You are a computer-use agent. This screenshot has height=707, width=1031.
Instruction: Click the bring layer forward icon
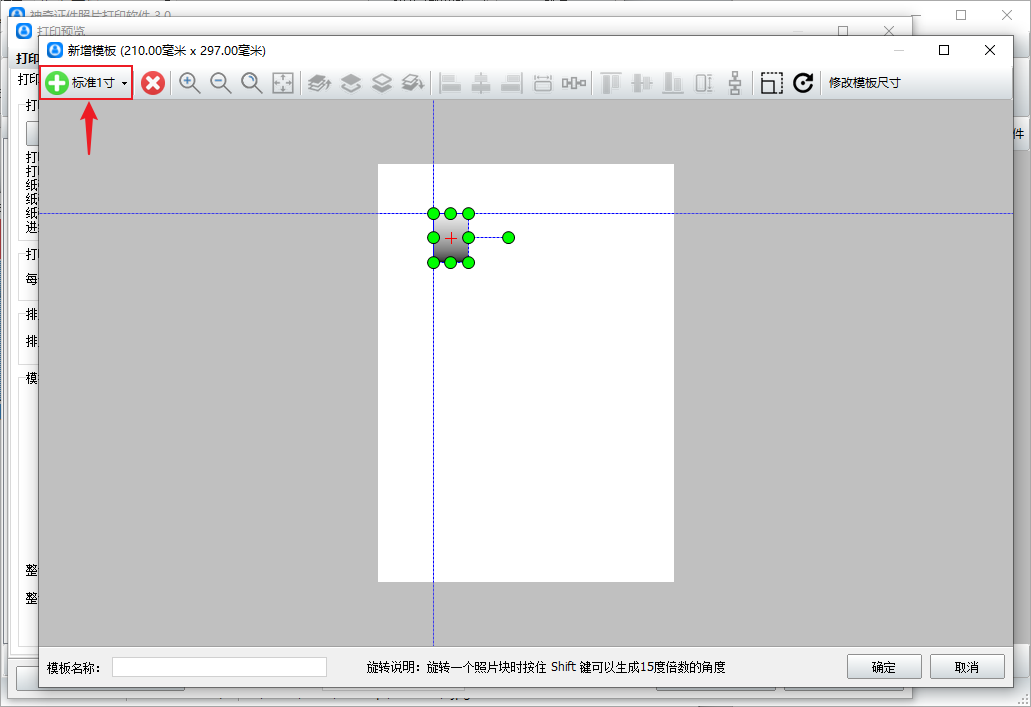pyautogui.click(x=350, y=83)
